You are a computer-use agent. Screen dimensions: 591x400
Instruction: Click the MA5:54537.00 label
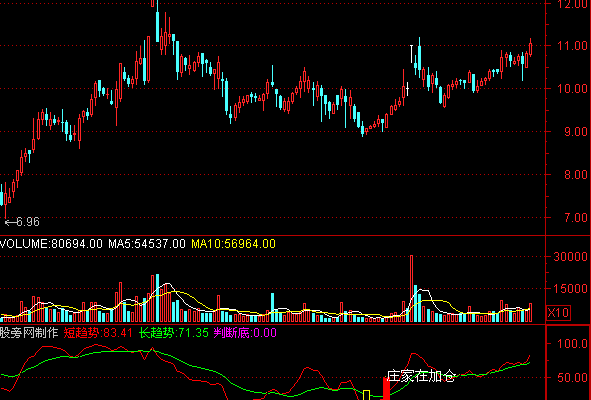pos(147,244)
